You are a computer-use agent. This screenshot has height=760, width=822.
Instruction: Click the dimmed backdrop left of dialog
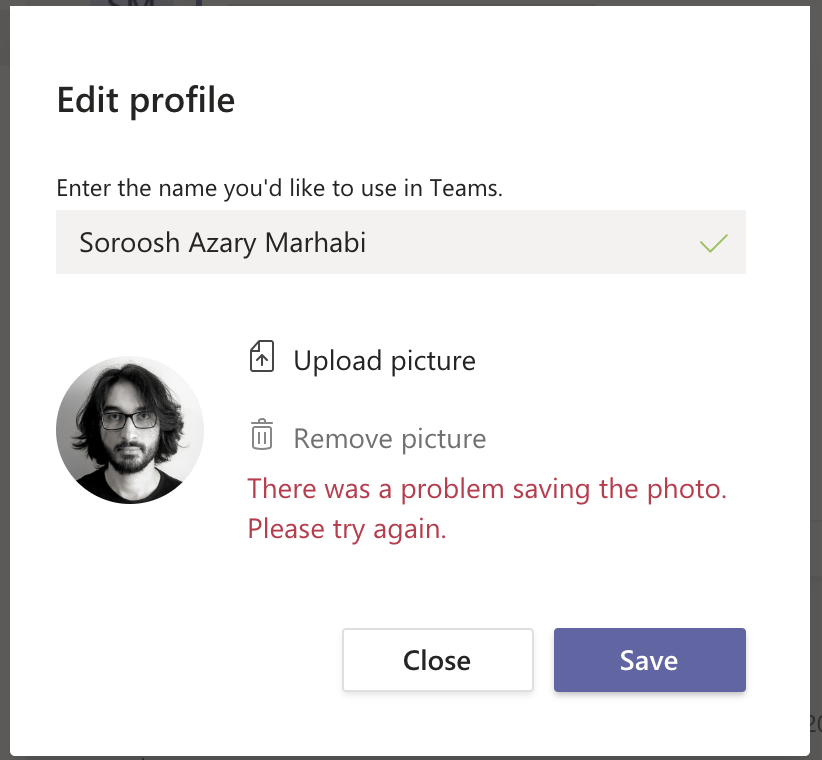coord(5,400)
